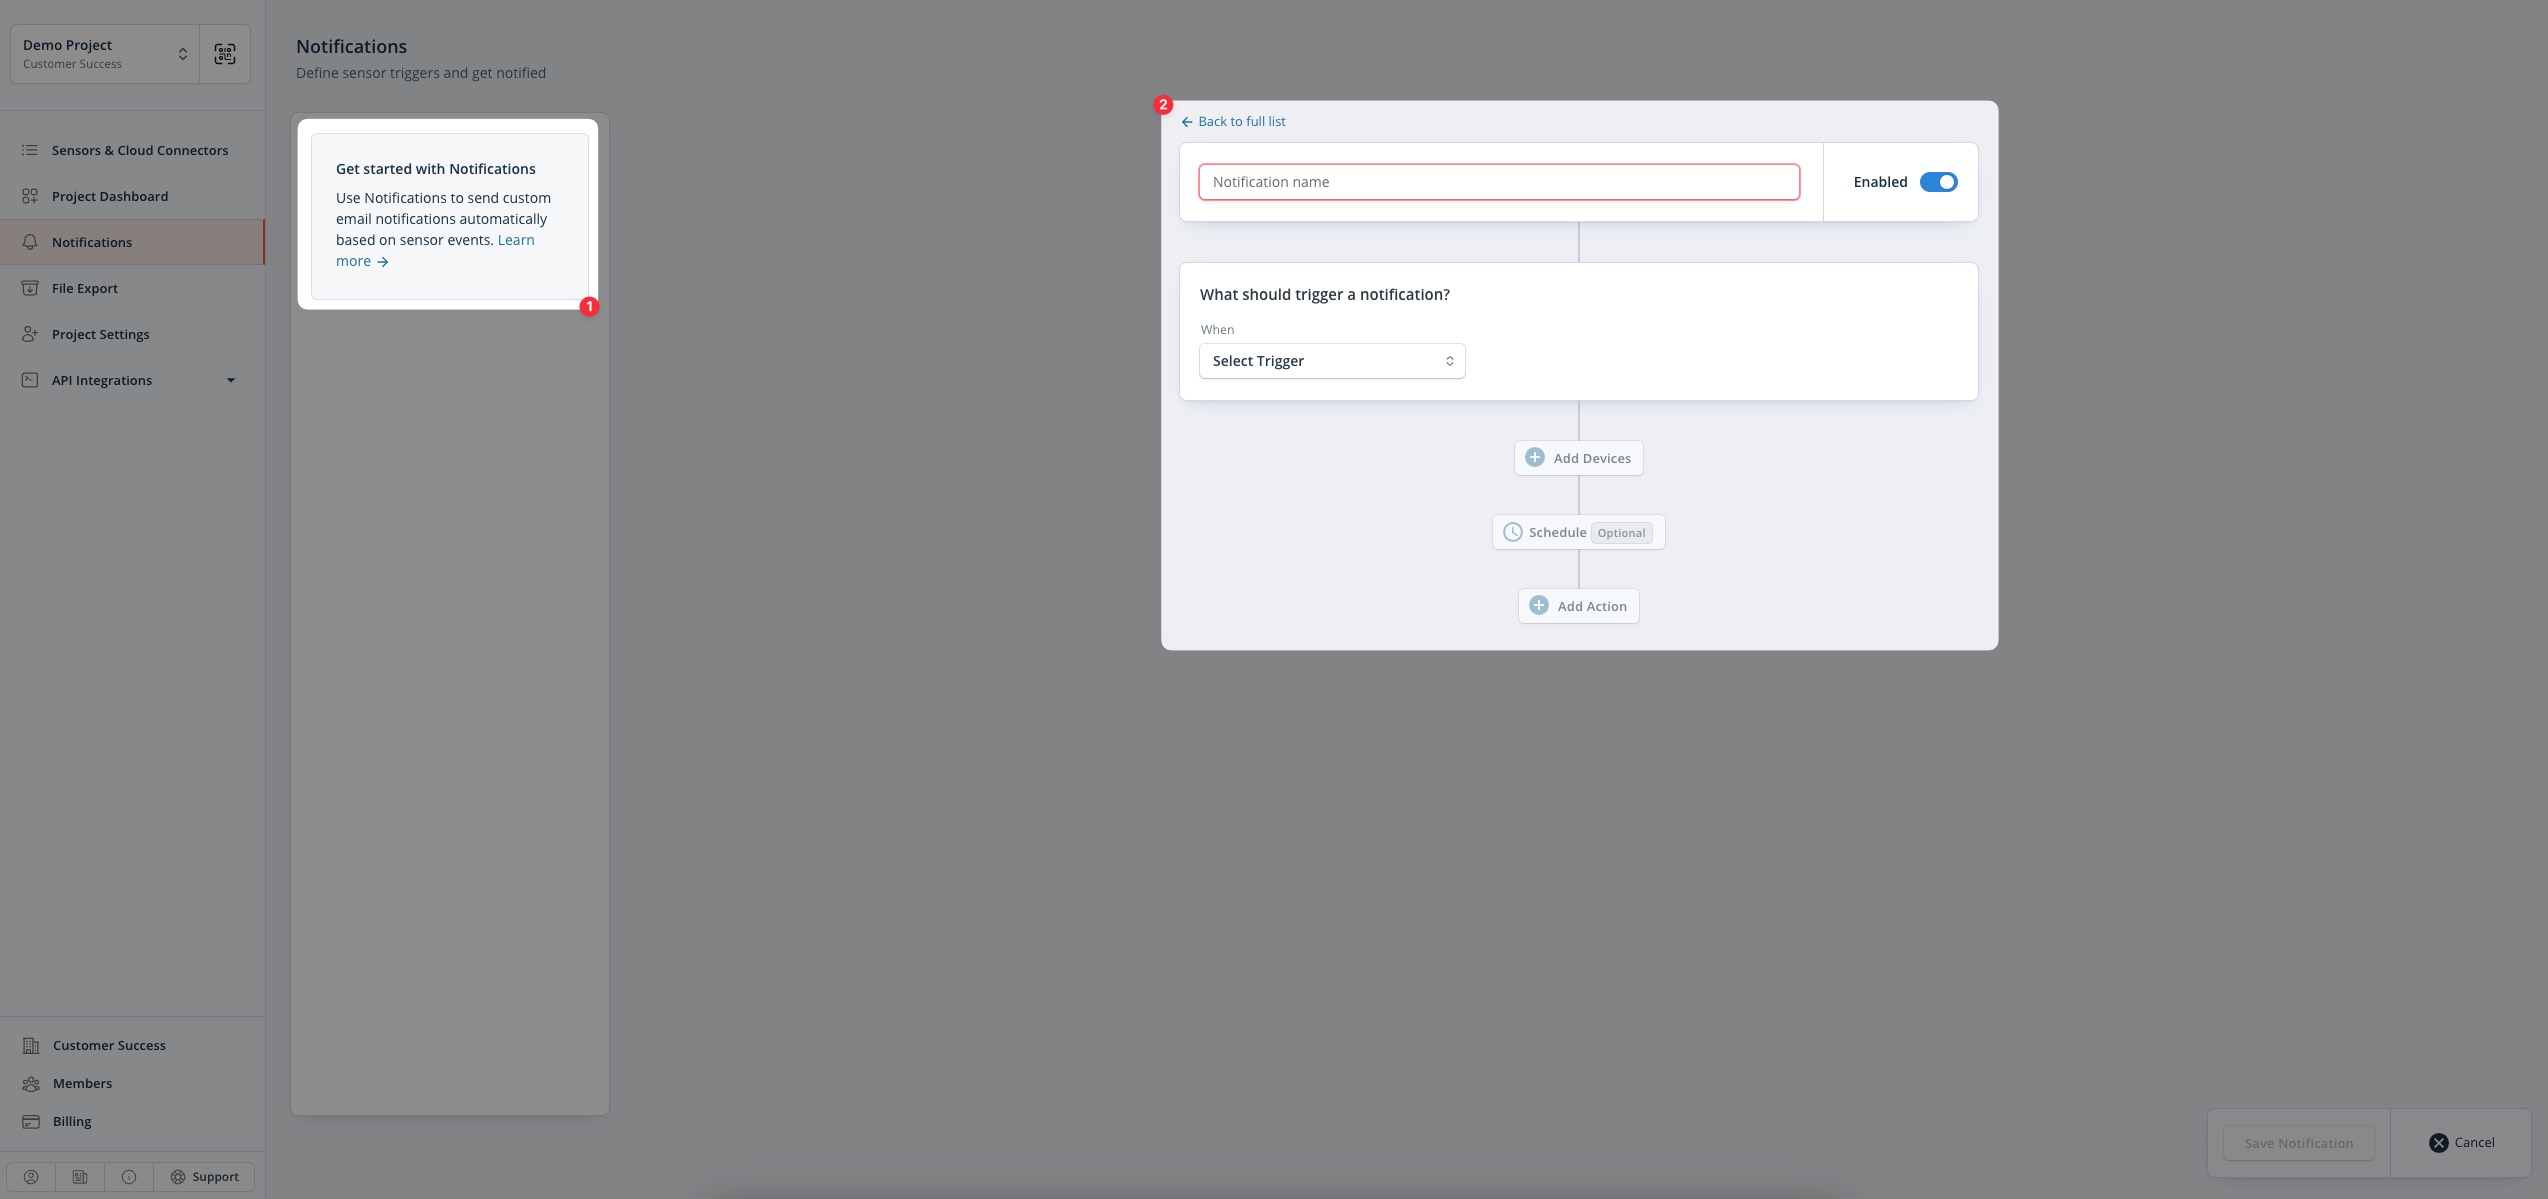Image resolution: width=2548 pixels, height=1199 pixels.
Task: Go to Sensors & Cloud Connectors
Action: [x=140, y=150]
